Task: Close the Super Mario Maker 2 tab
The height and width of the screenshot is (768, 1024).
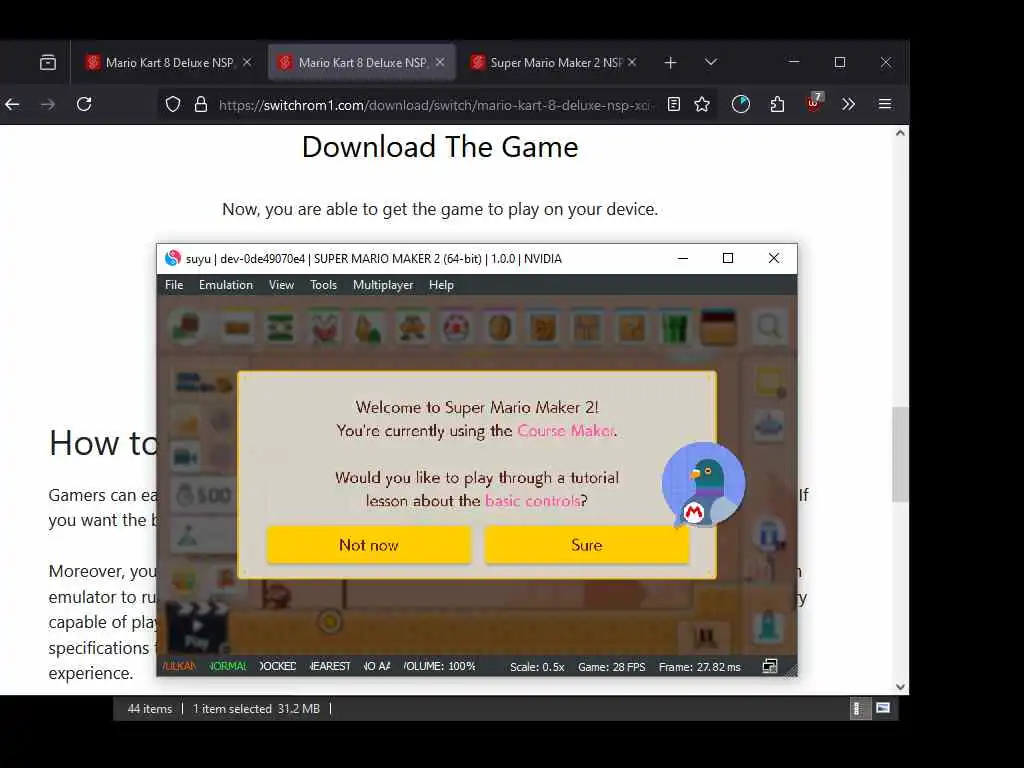Action: click(632, 62)
